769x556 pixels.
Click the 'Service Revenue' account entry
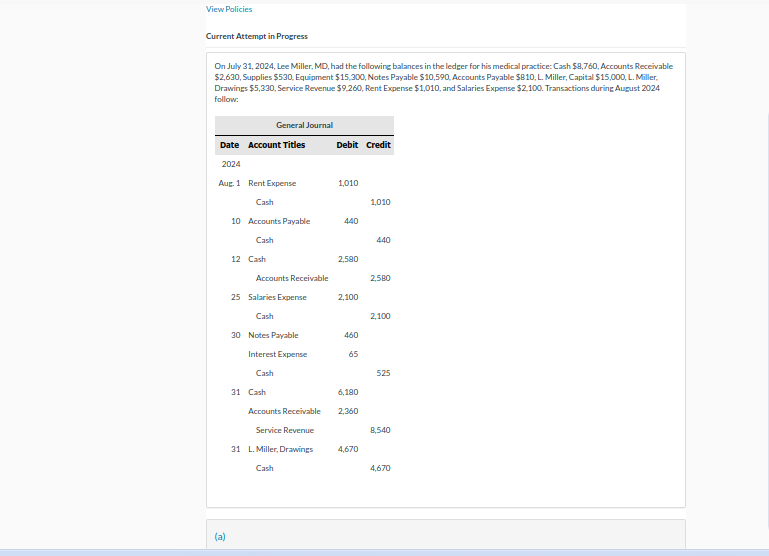point(285,430)
